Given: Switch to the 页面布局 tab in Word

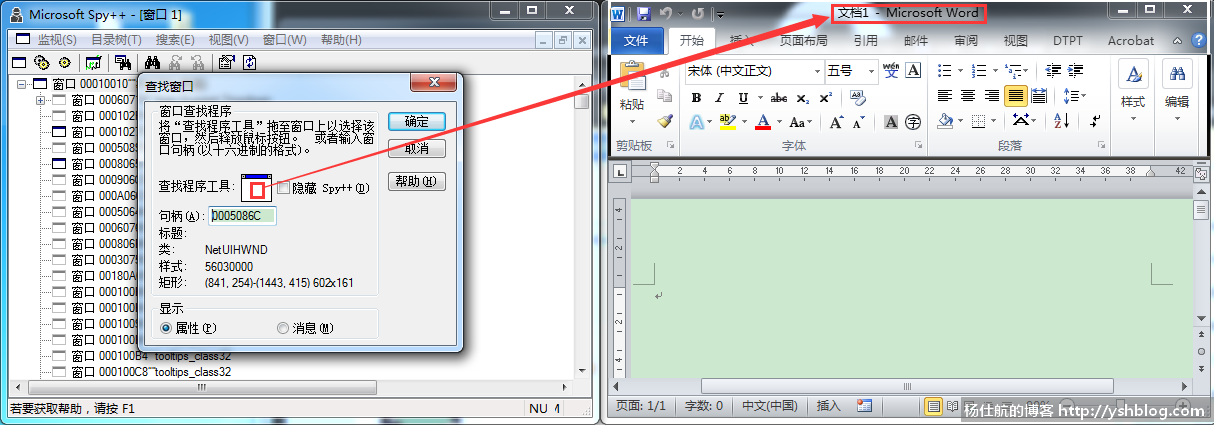Looking at the screenshot, I should click(x=803, y=41).
